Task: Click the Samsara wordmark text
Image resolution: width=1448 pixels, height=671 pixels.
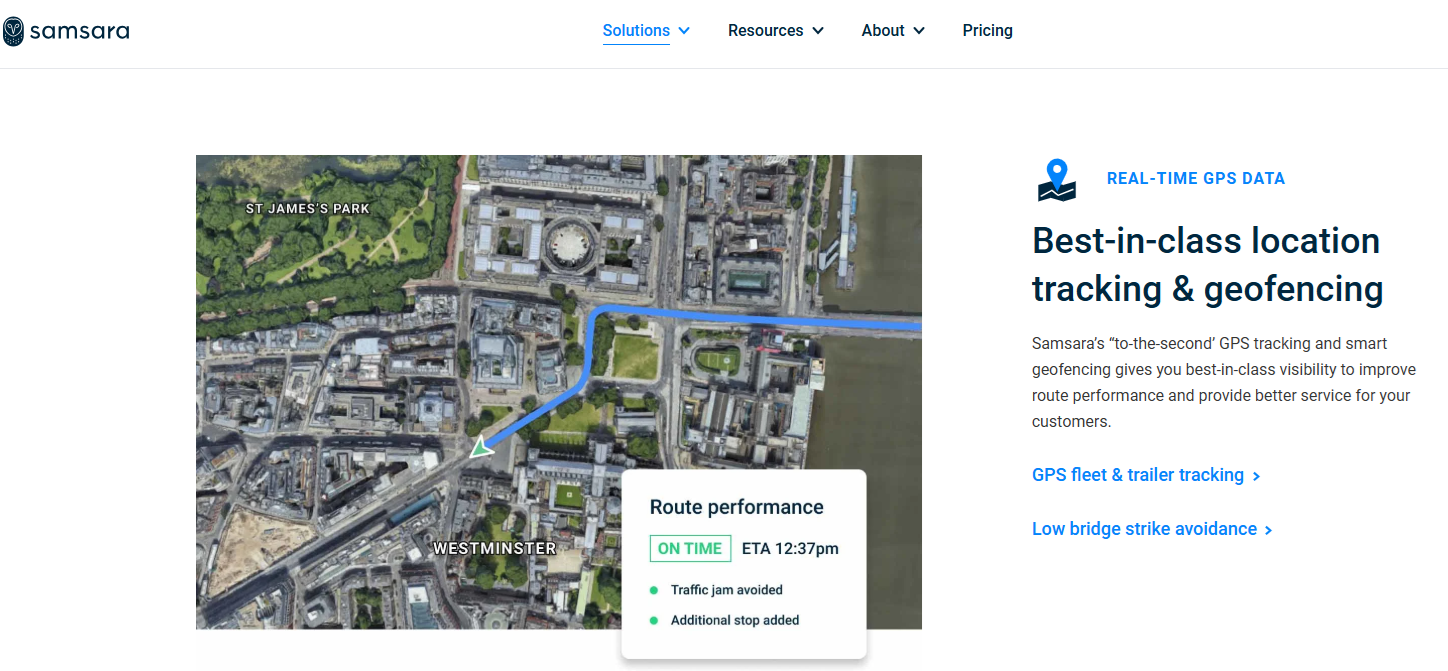Action: click(80, 31)
